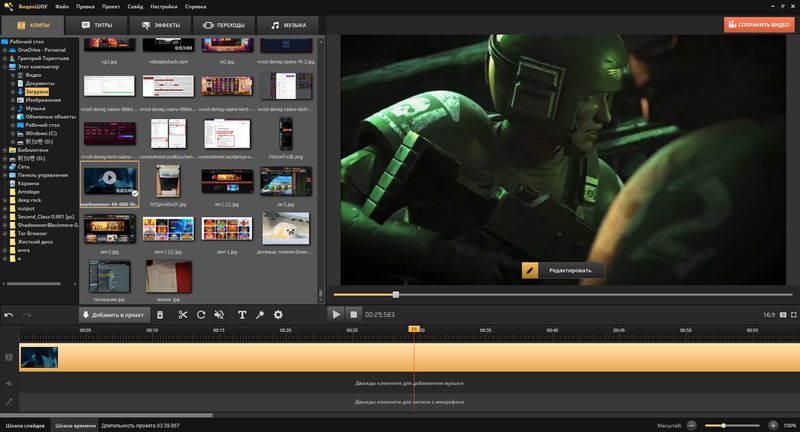
Task: Click the microphone track icon
Action: tap(9, 402)
